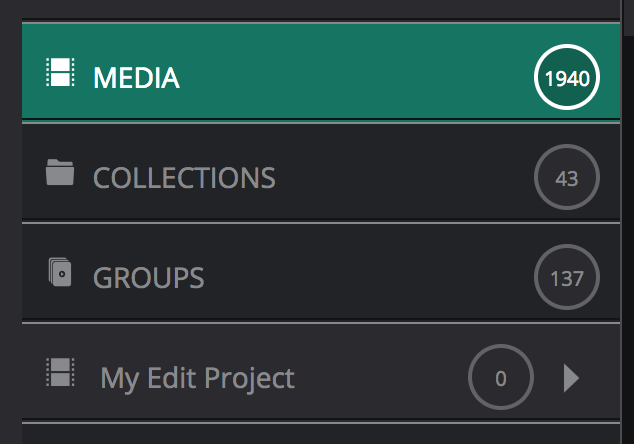The width and height of the screenshot is (634, 444).
Task: Click the empty area right of the expand arrow
Action: (603, 378)
